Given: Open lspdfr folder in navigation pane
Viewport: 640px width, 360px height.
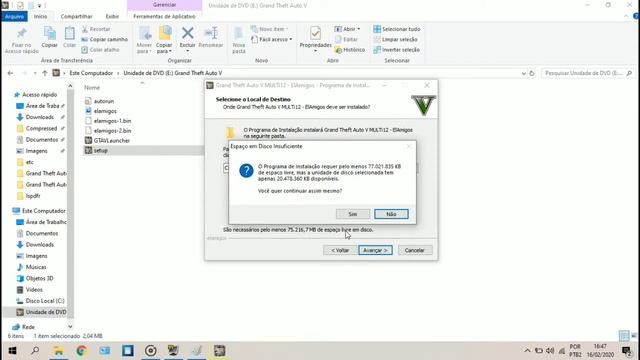Looking at the screenshot, I should 33,196.
